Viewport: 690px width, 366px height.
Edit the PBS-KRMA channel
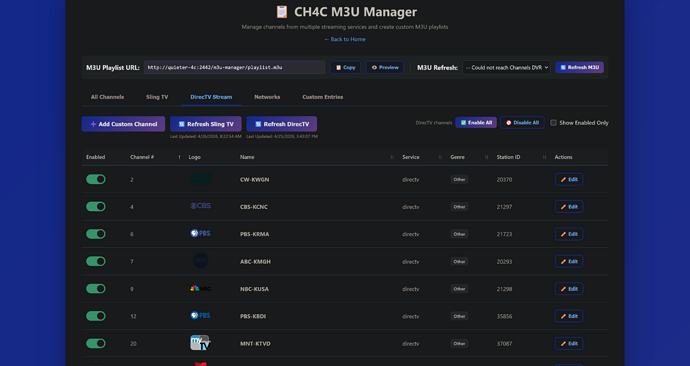click(x=569, y=234)
